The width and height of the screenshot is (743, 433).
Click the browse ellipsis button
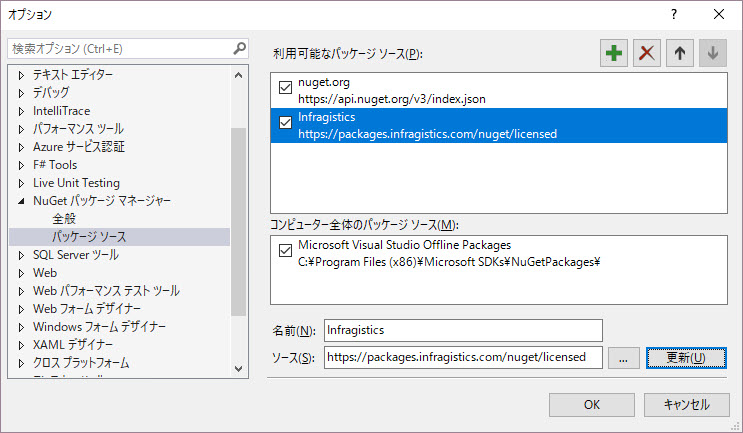(x=622, y=358)
